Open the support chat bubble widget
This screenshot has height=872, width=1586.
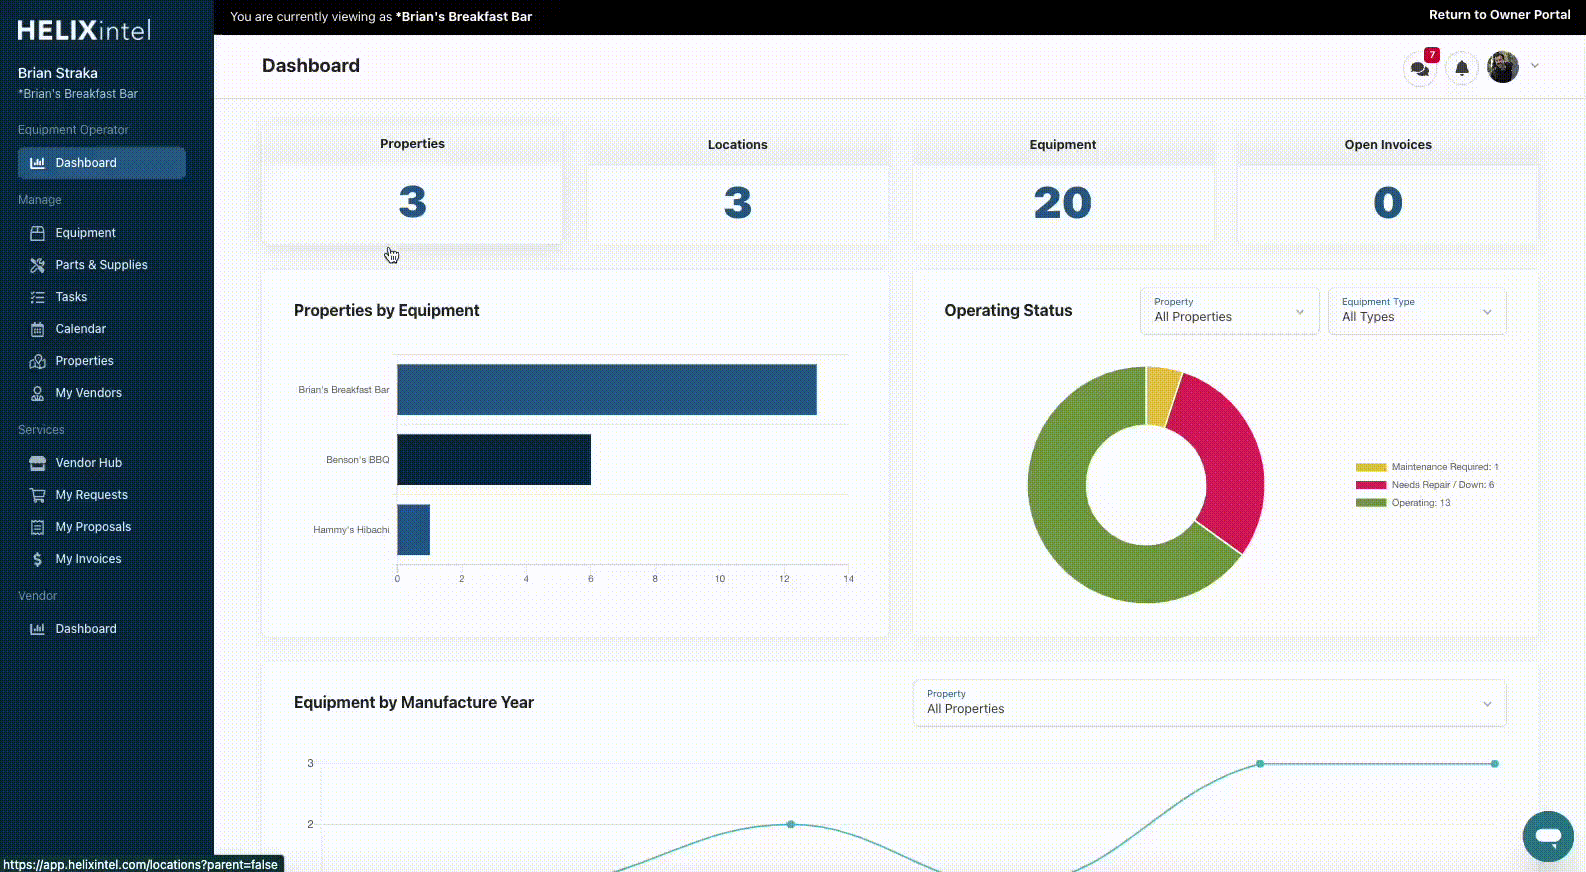coord(1548,836)
